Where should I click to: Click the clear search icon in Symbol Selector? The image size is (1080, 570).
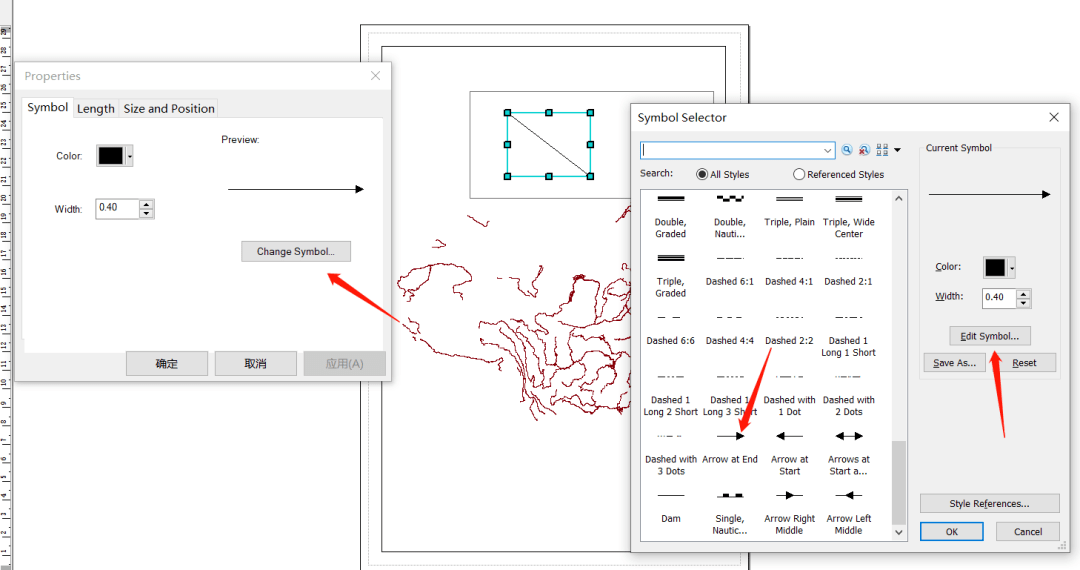(864, 150)
